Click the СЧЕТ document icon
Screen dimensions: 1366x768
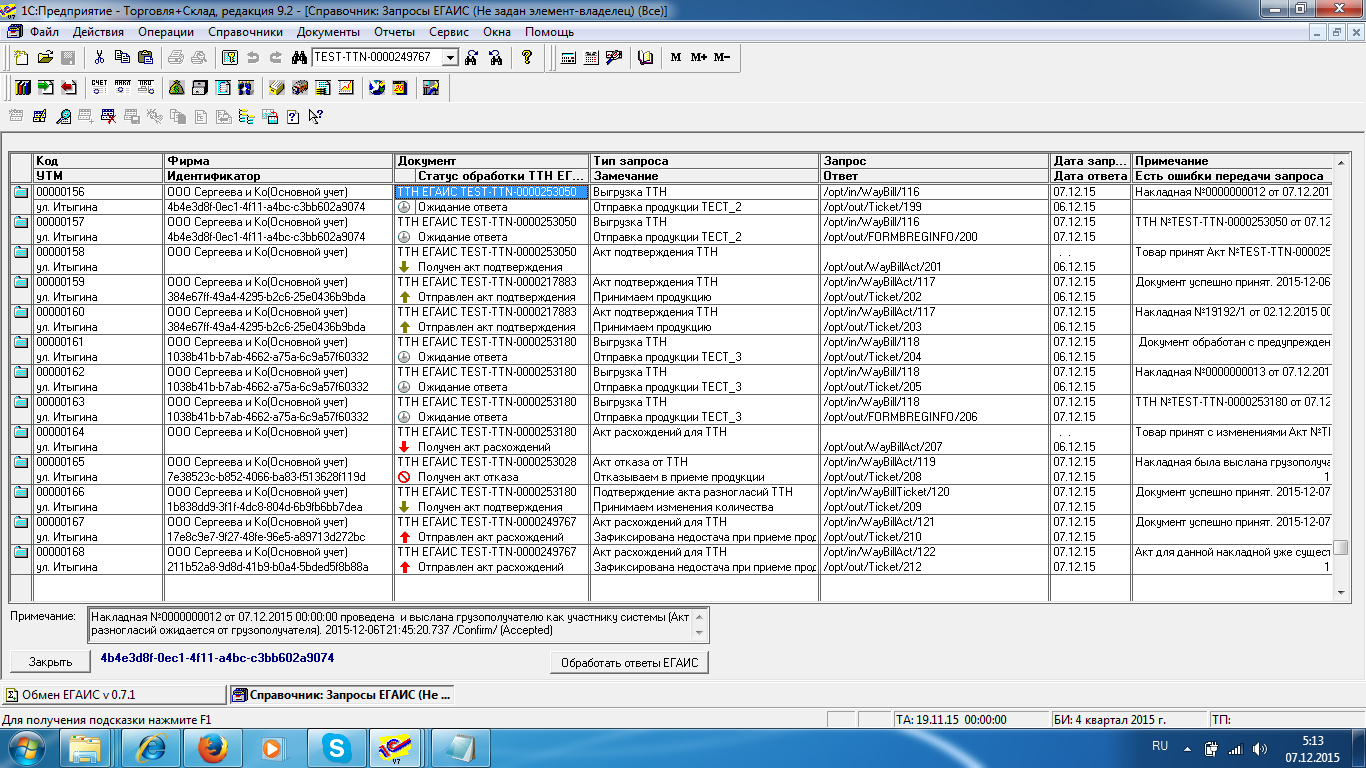[99, 88]
